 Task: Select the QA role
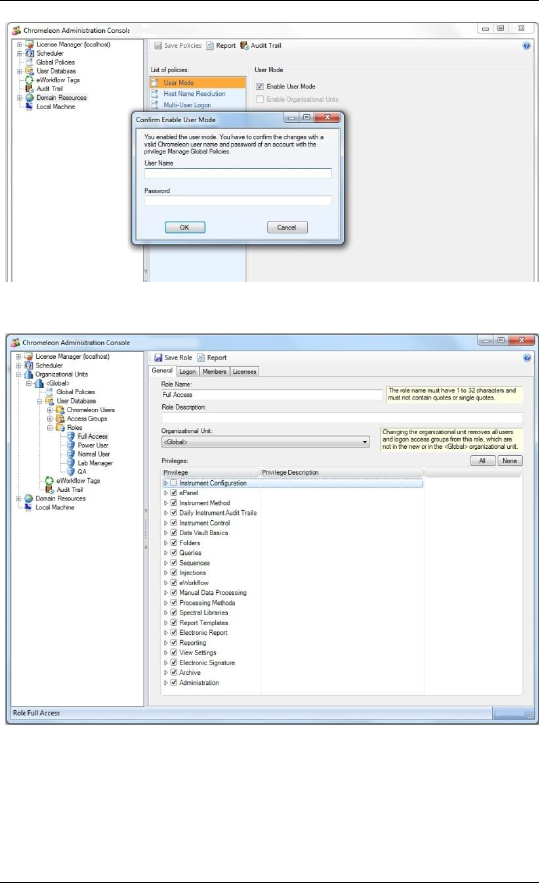82,471
